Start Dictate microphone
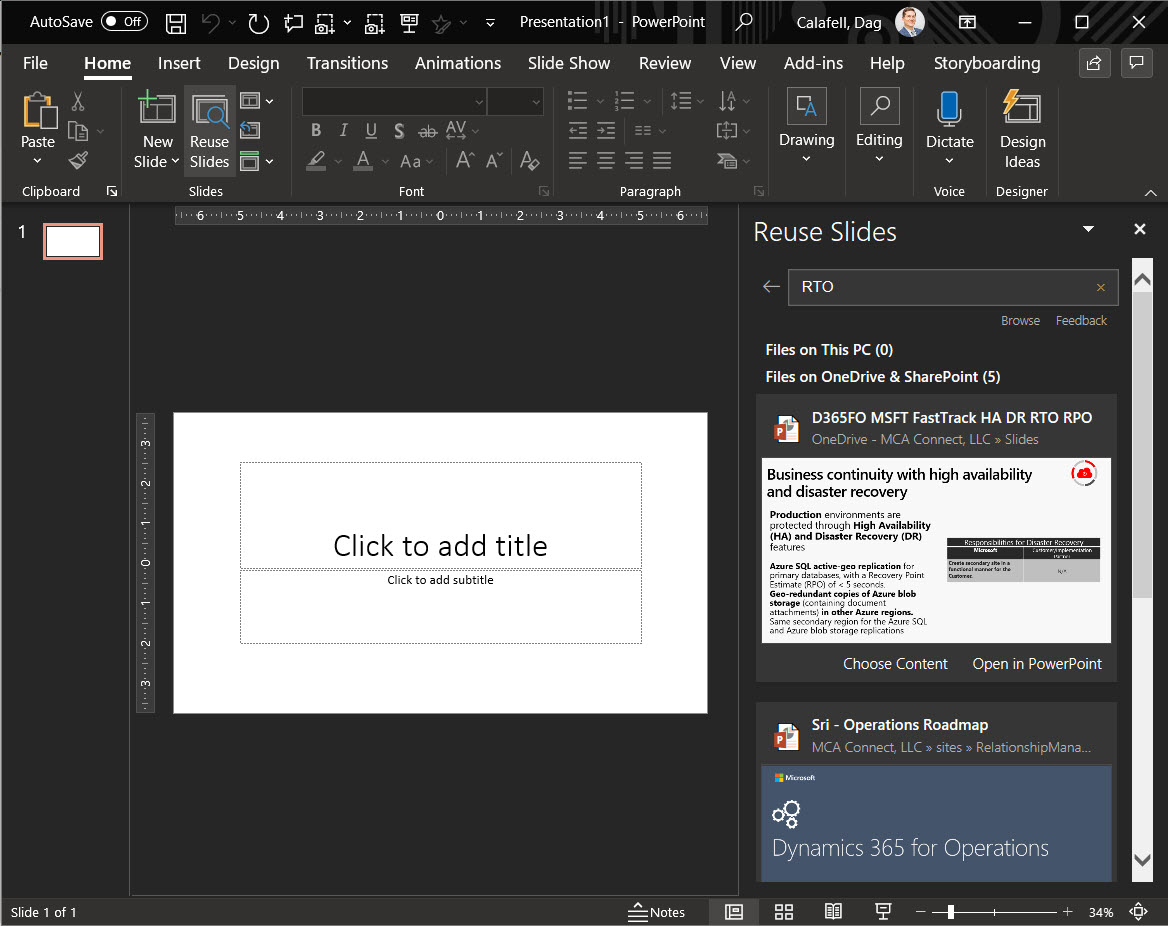Image resolution: width=1168 pixels, height=926 pixels. (x=949, y=130)
